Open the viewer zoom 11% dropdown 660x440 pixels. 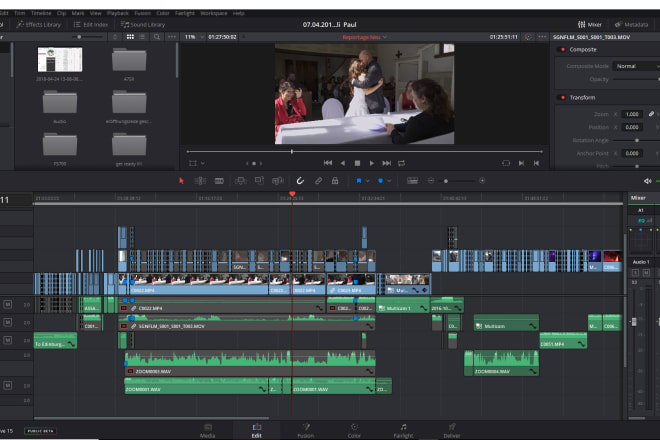(x=194, y=37)
